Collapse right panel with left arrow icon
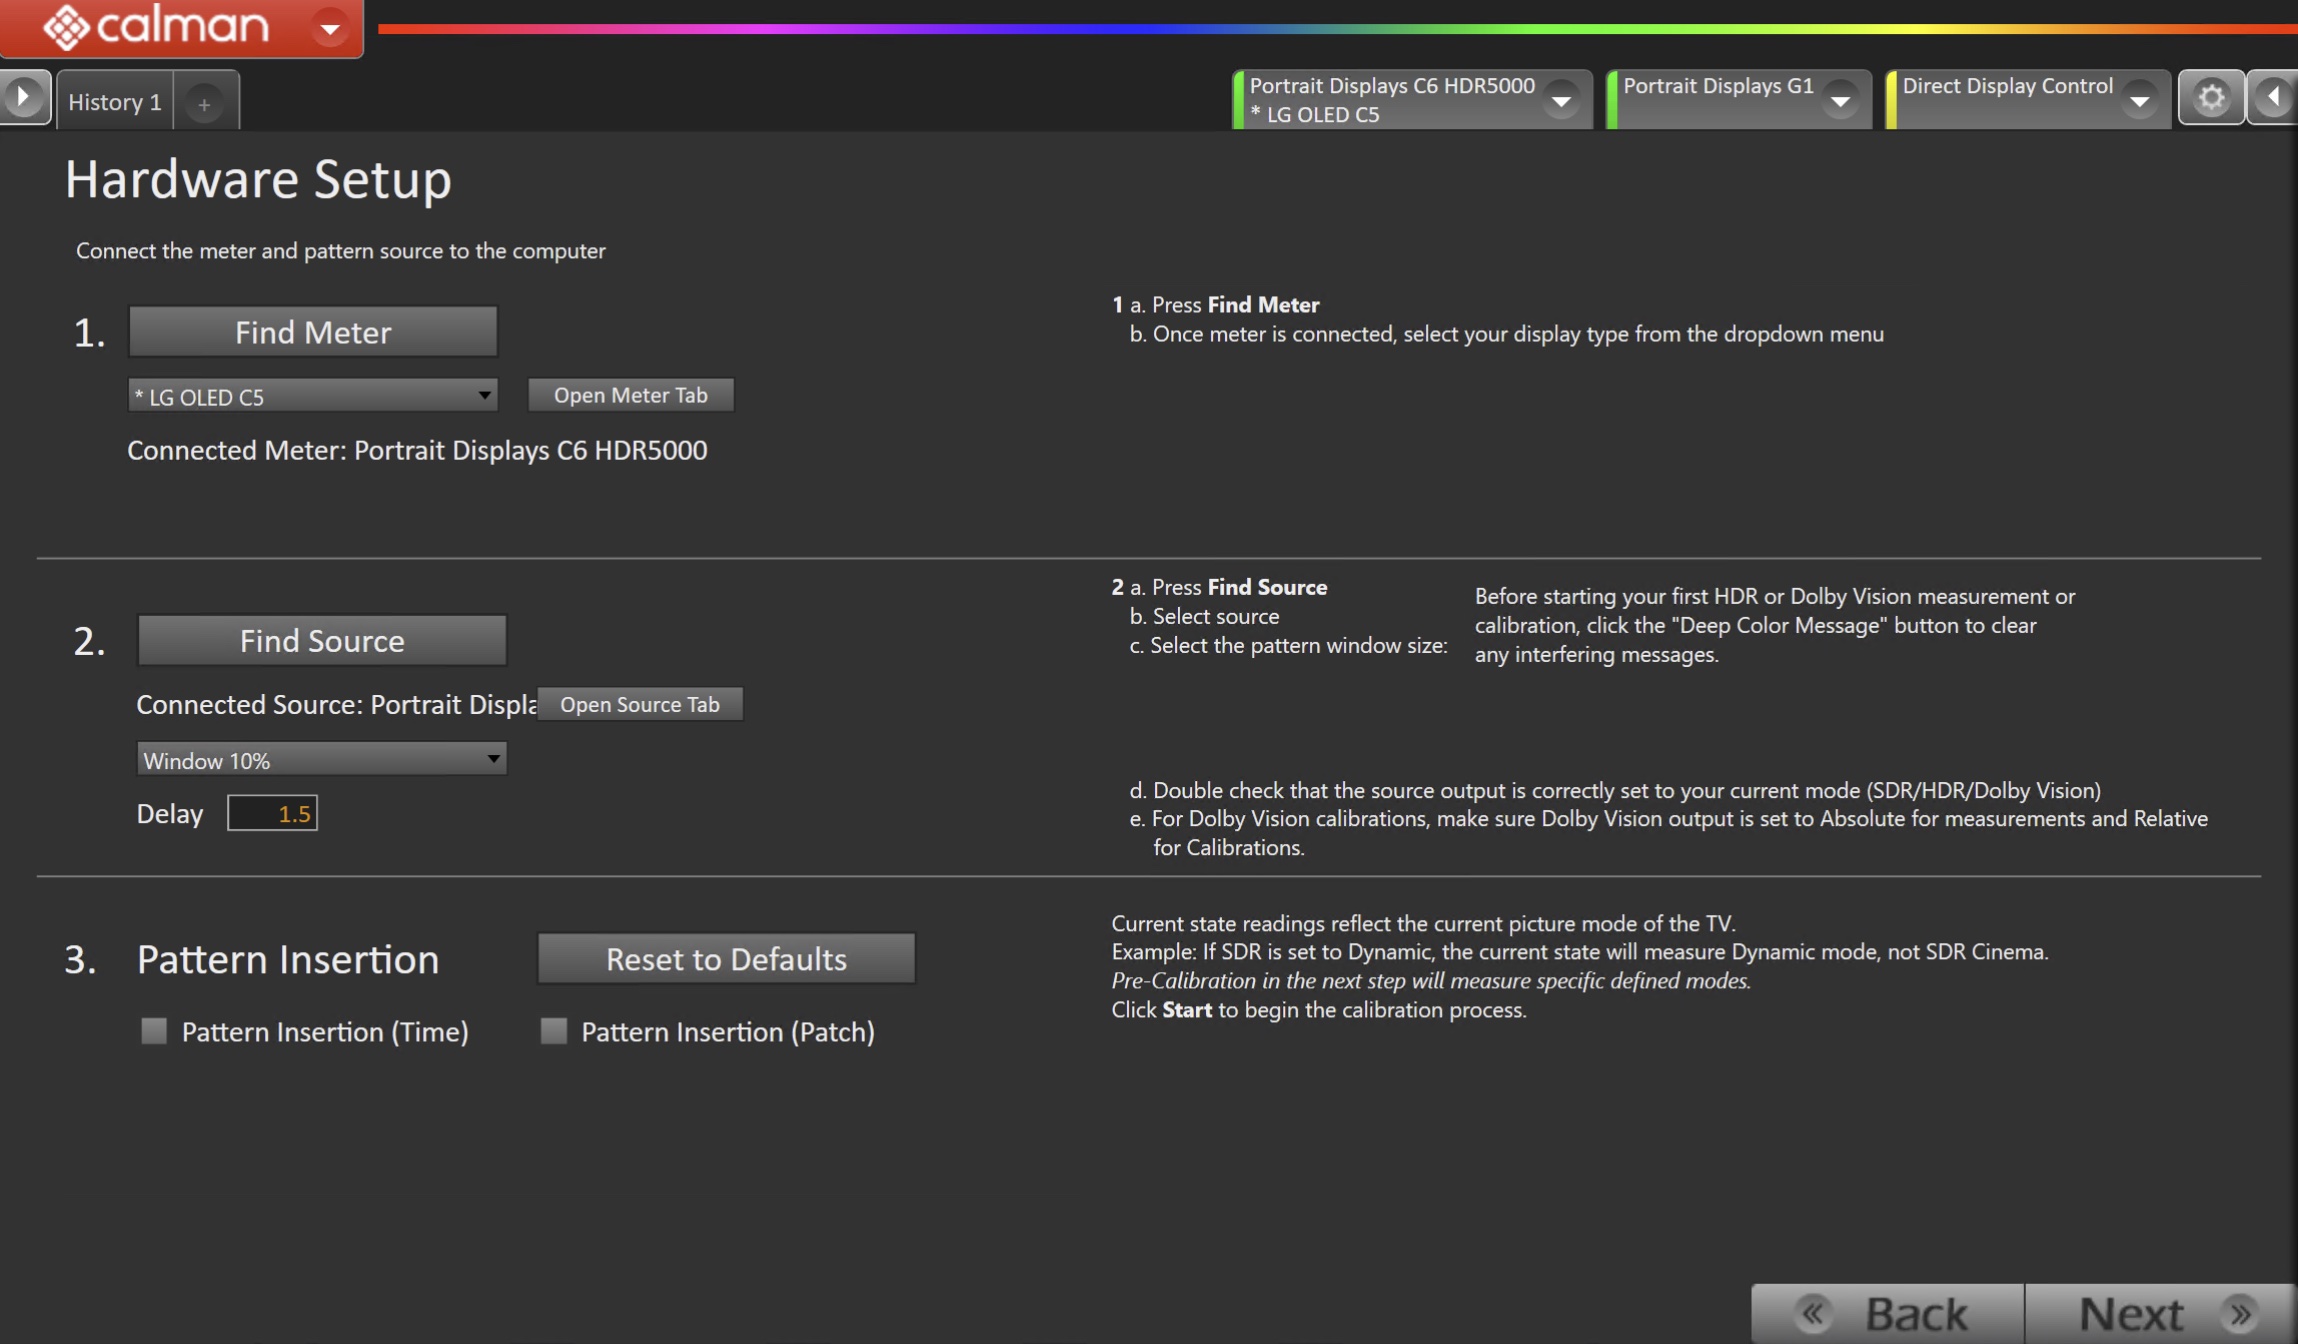Screen dimensions: 2298x1344 (2273, 98)
